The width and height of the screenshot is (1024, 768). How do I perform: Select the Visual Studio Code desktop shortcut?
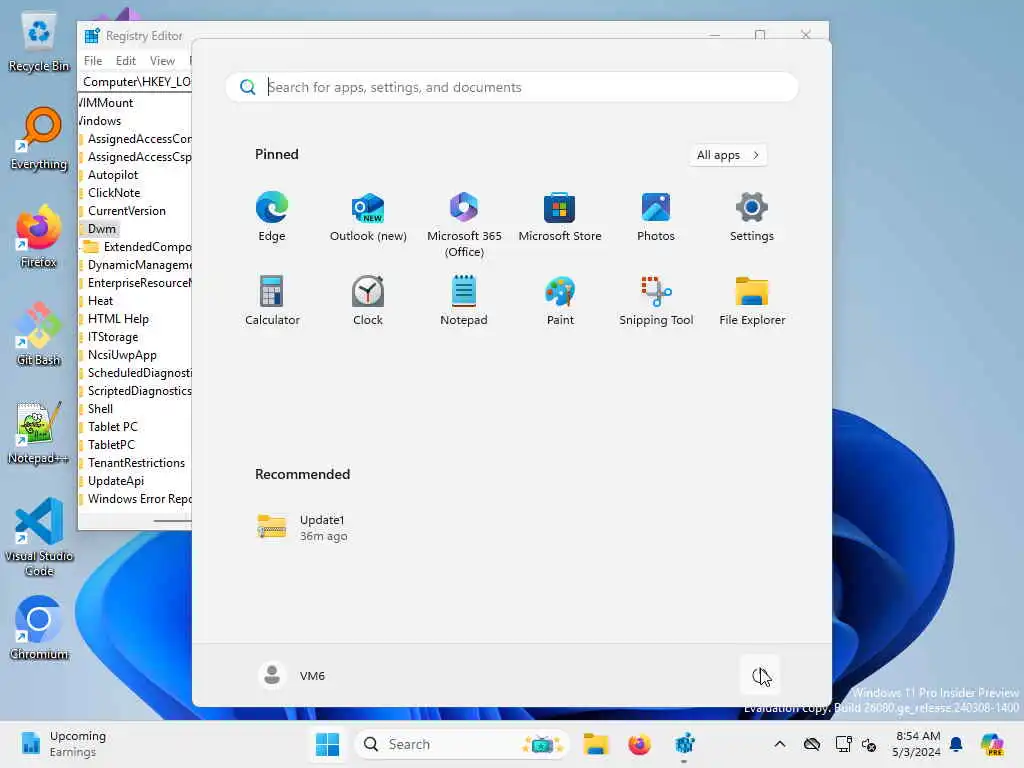(x=39, y=537)
